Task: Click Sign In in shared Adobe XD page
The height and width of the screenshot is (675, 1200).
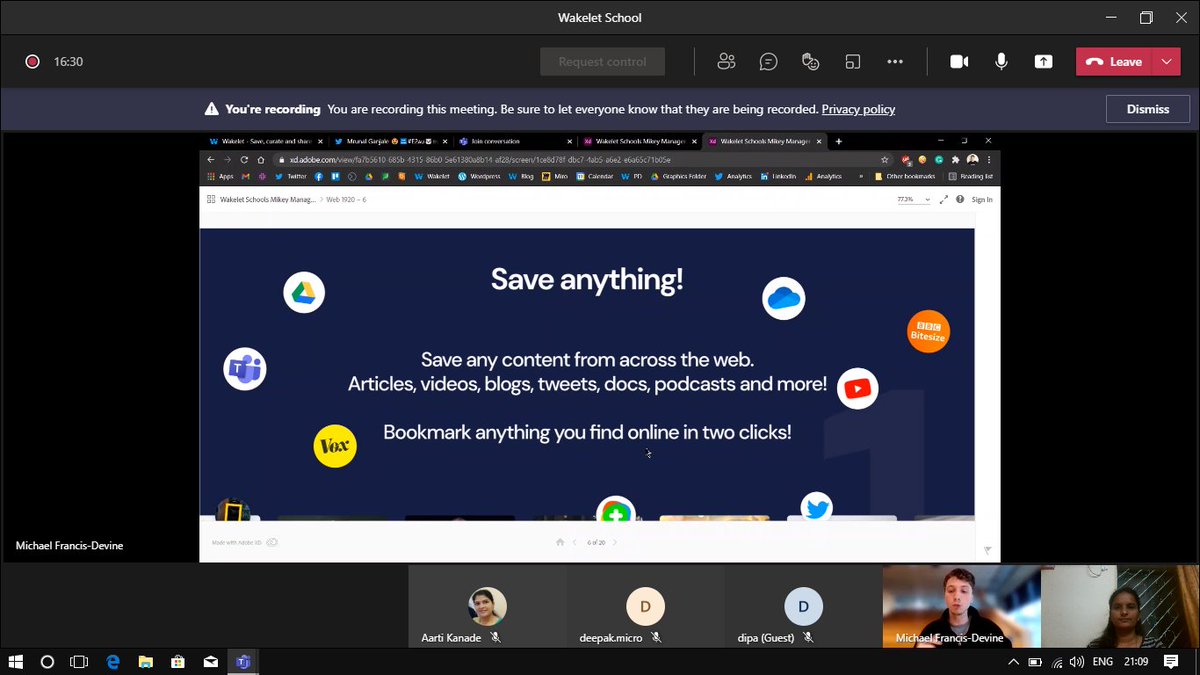Action: click(x=982, y=199)
